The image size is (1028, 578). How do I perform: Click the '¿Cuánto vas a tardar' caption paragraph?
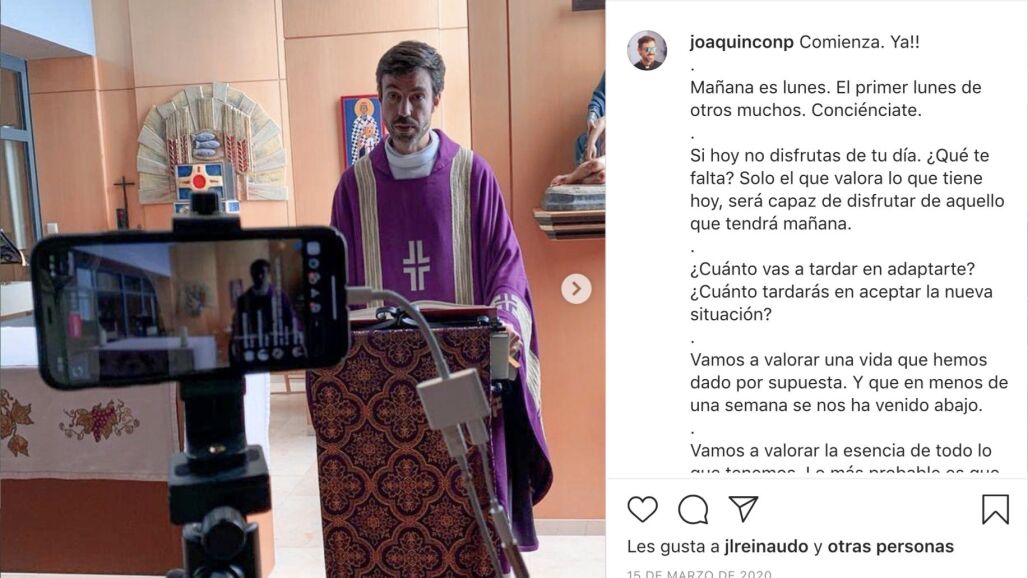(841, 292)
